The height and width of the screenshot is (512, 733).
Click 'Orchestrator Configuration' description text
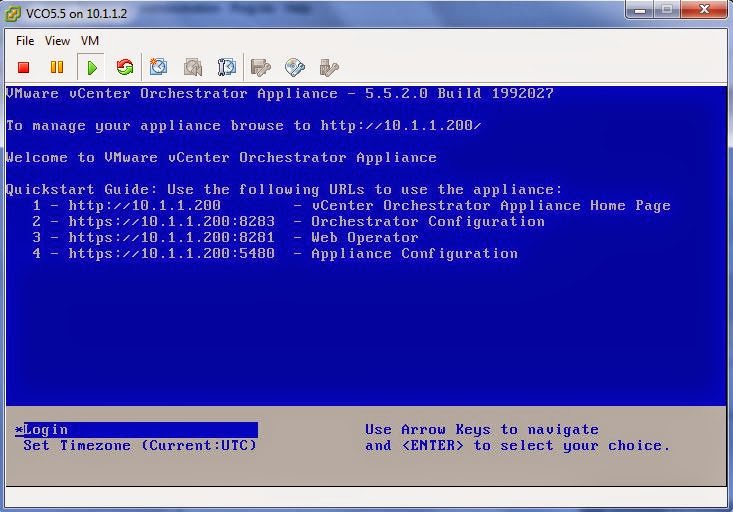point(428,221)
